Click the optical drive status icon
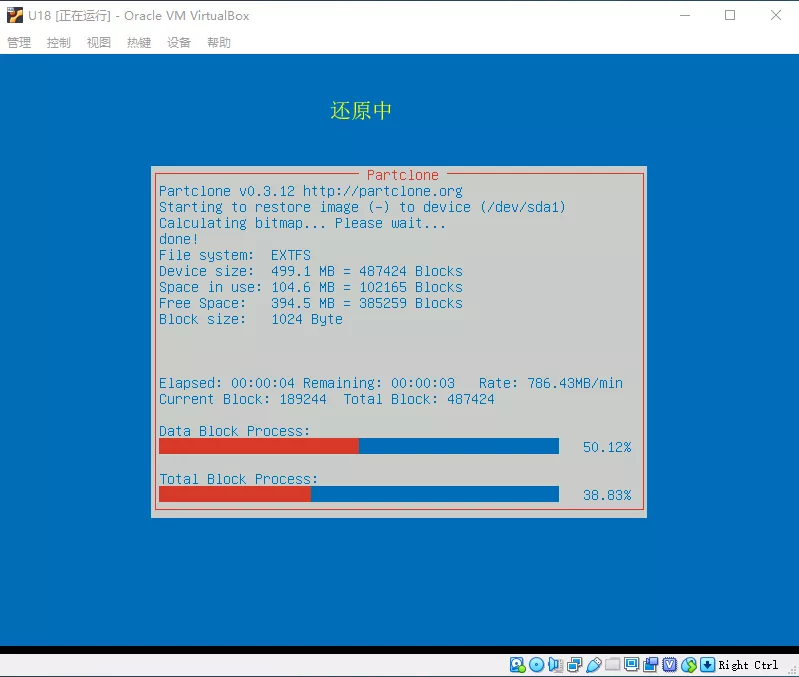The image size is (799, 677). coord(537,665)
